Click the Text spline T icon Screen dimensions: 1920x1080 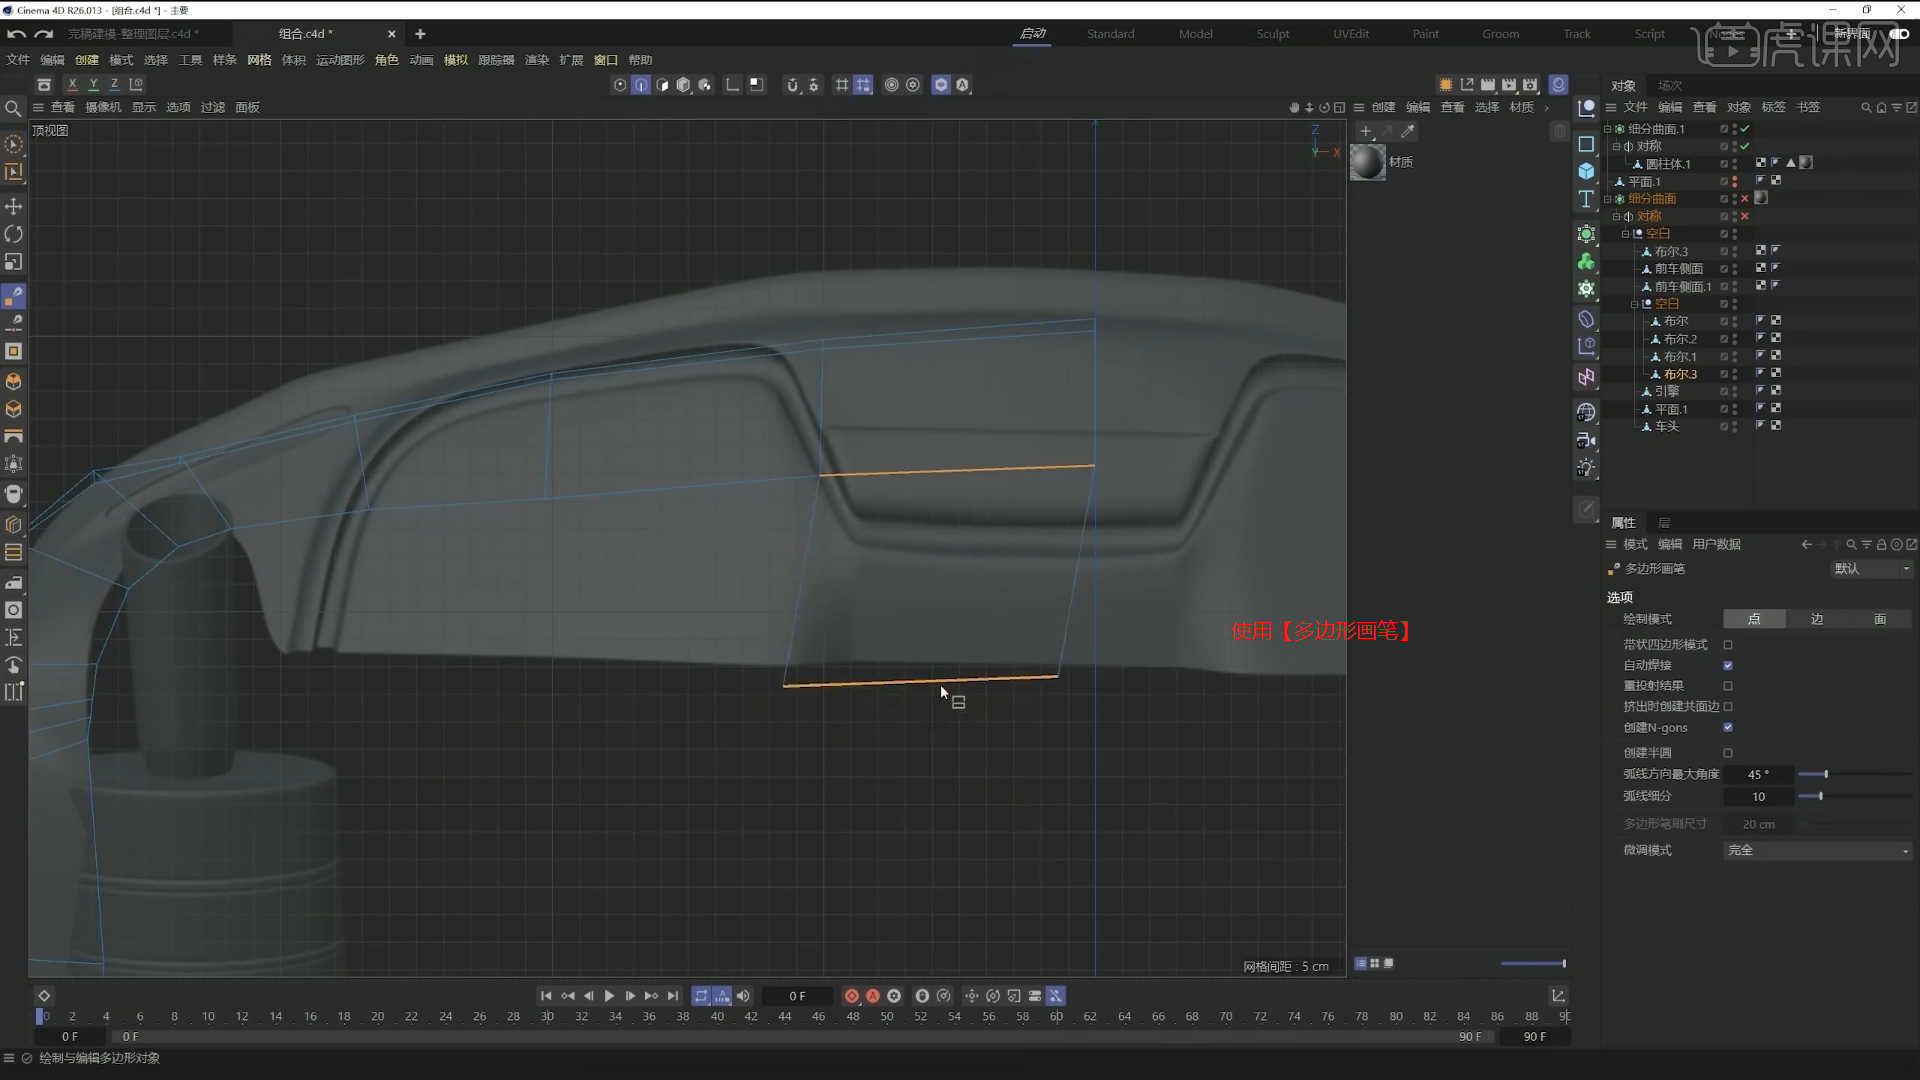coord(1586,200)
